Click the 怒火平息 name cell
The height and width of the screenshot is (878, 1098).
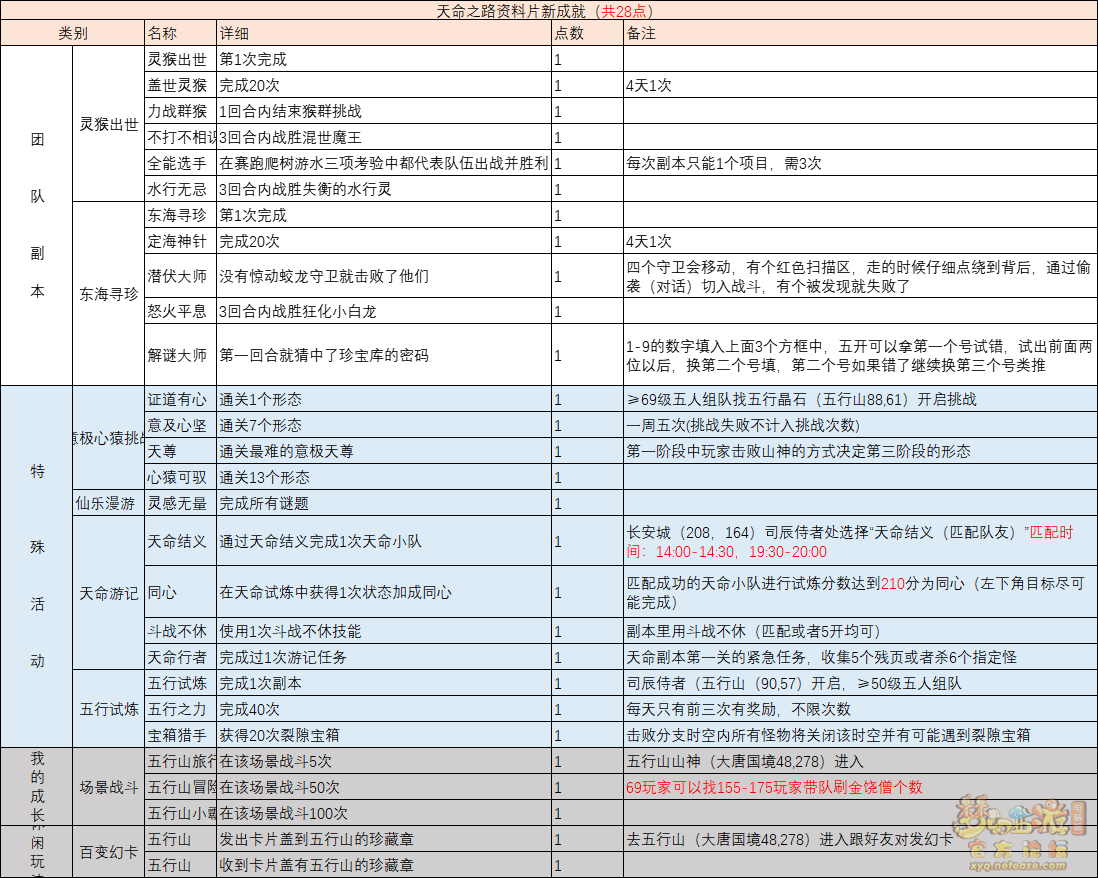coord(181,311)
